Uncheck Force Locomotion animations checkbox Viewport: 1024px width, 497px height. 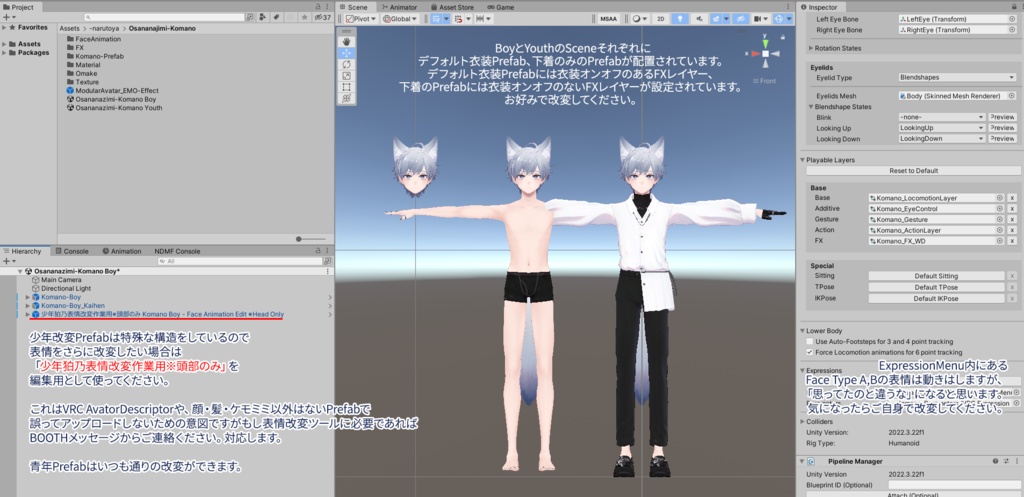(x=810, y=352)
